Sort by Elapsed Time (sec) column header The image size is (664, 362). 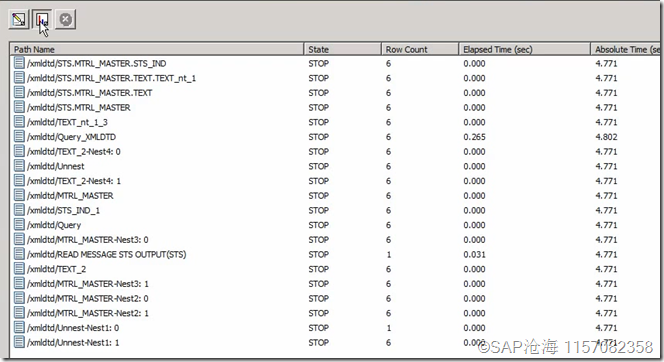(524, 49)
